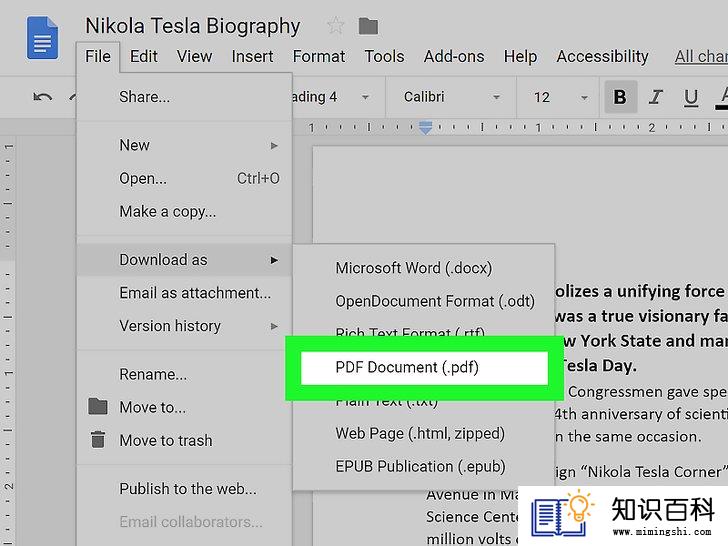Viewport: 728px width, 546px height.
Task: Open the Accessibility menu
Action: click(x=602, y=57)
